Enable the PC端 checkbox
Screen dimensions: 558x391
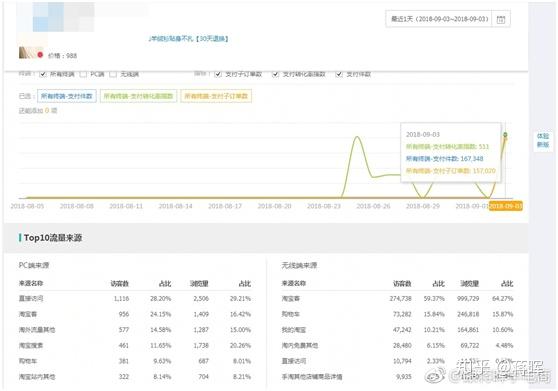[83, 74]
